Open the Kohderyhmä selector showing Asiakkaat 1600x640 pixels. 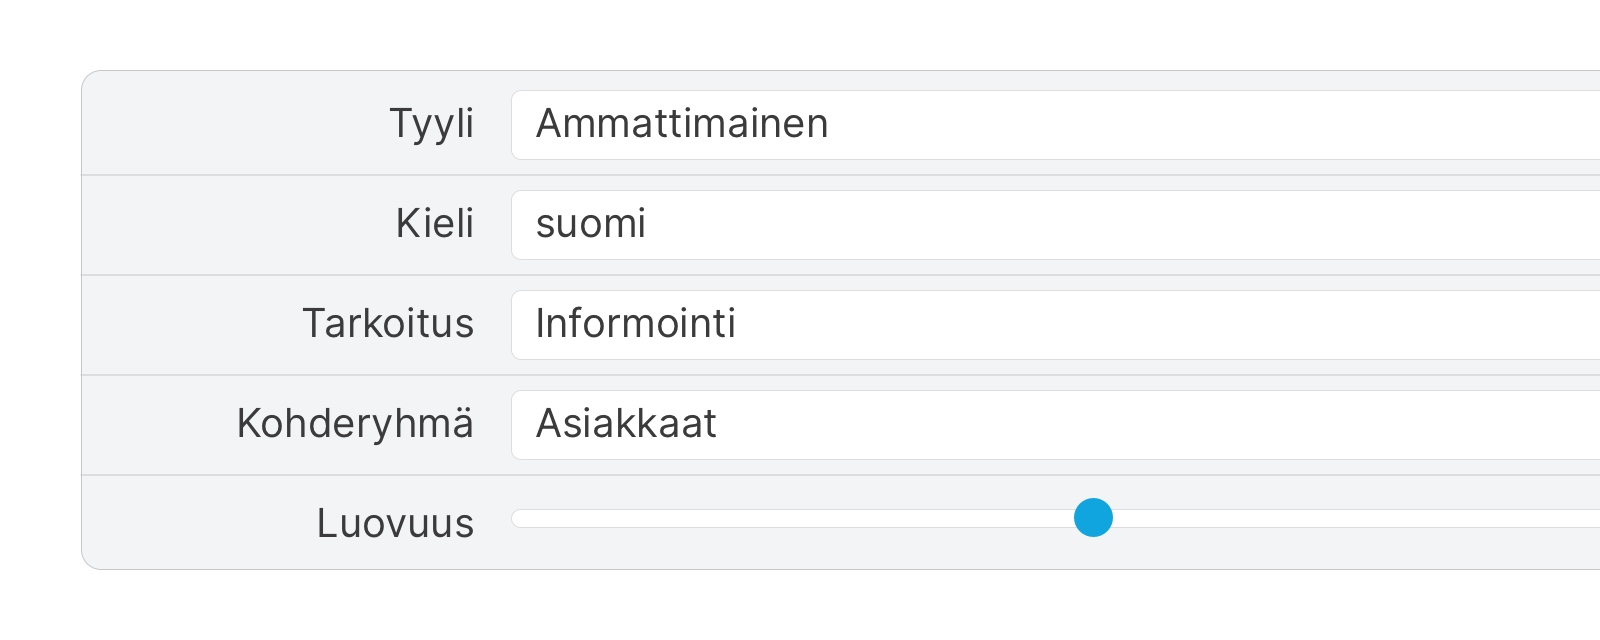pos(900,424)
